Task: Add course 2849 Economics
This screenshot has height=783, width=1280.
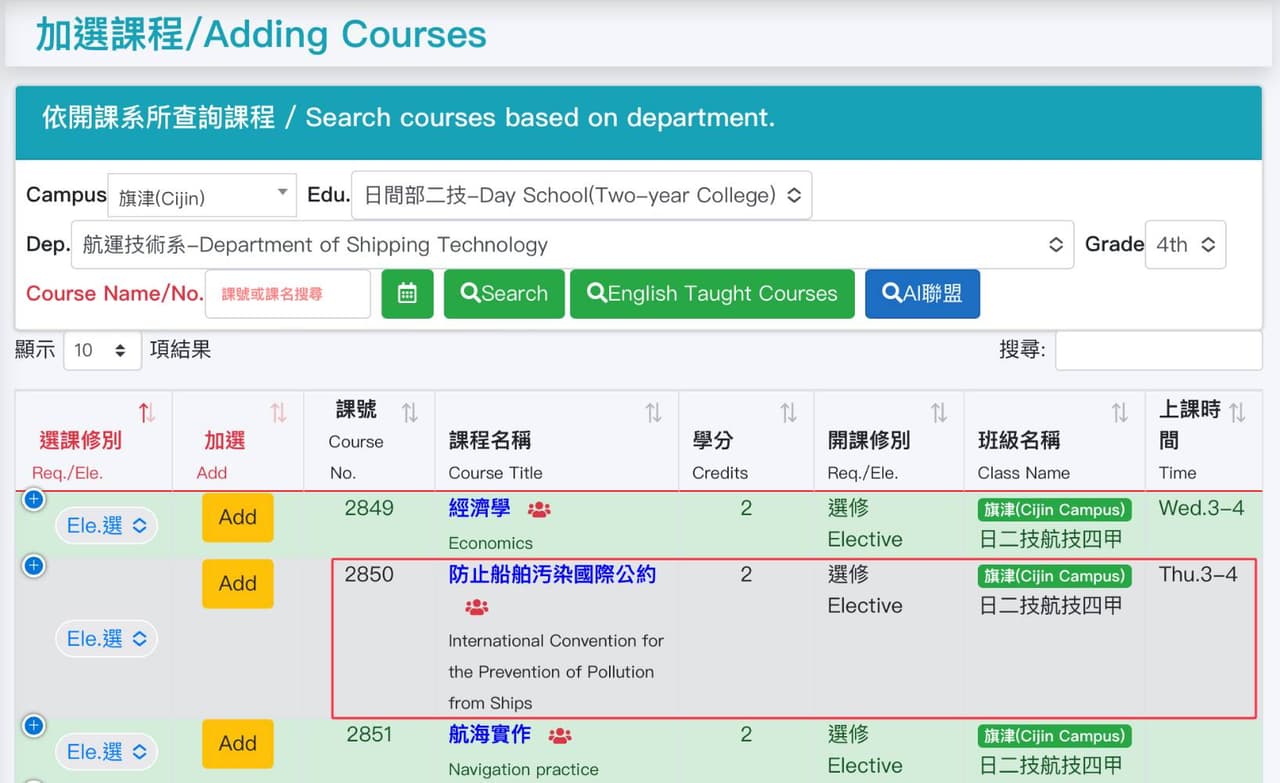Action: tap(238, 518)
